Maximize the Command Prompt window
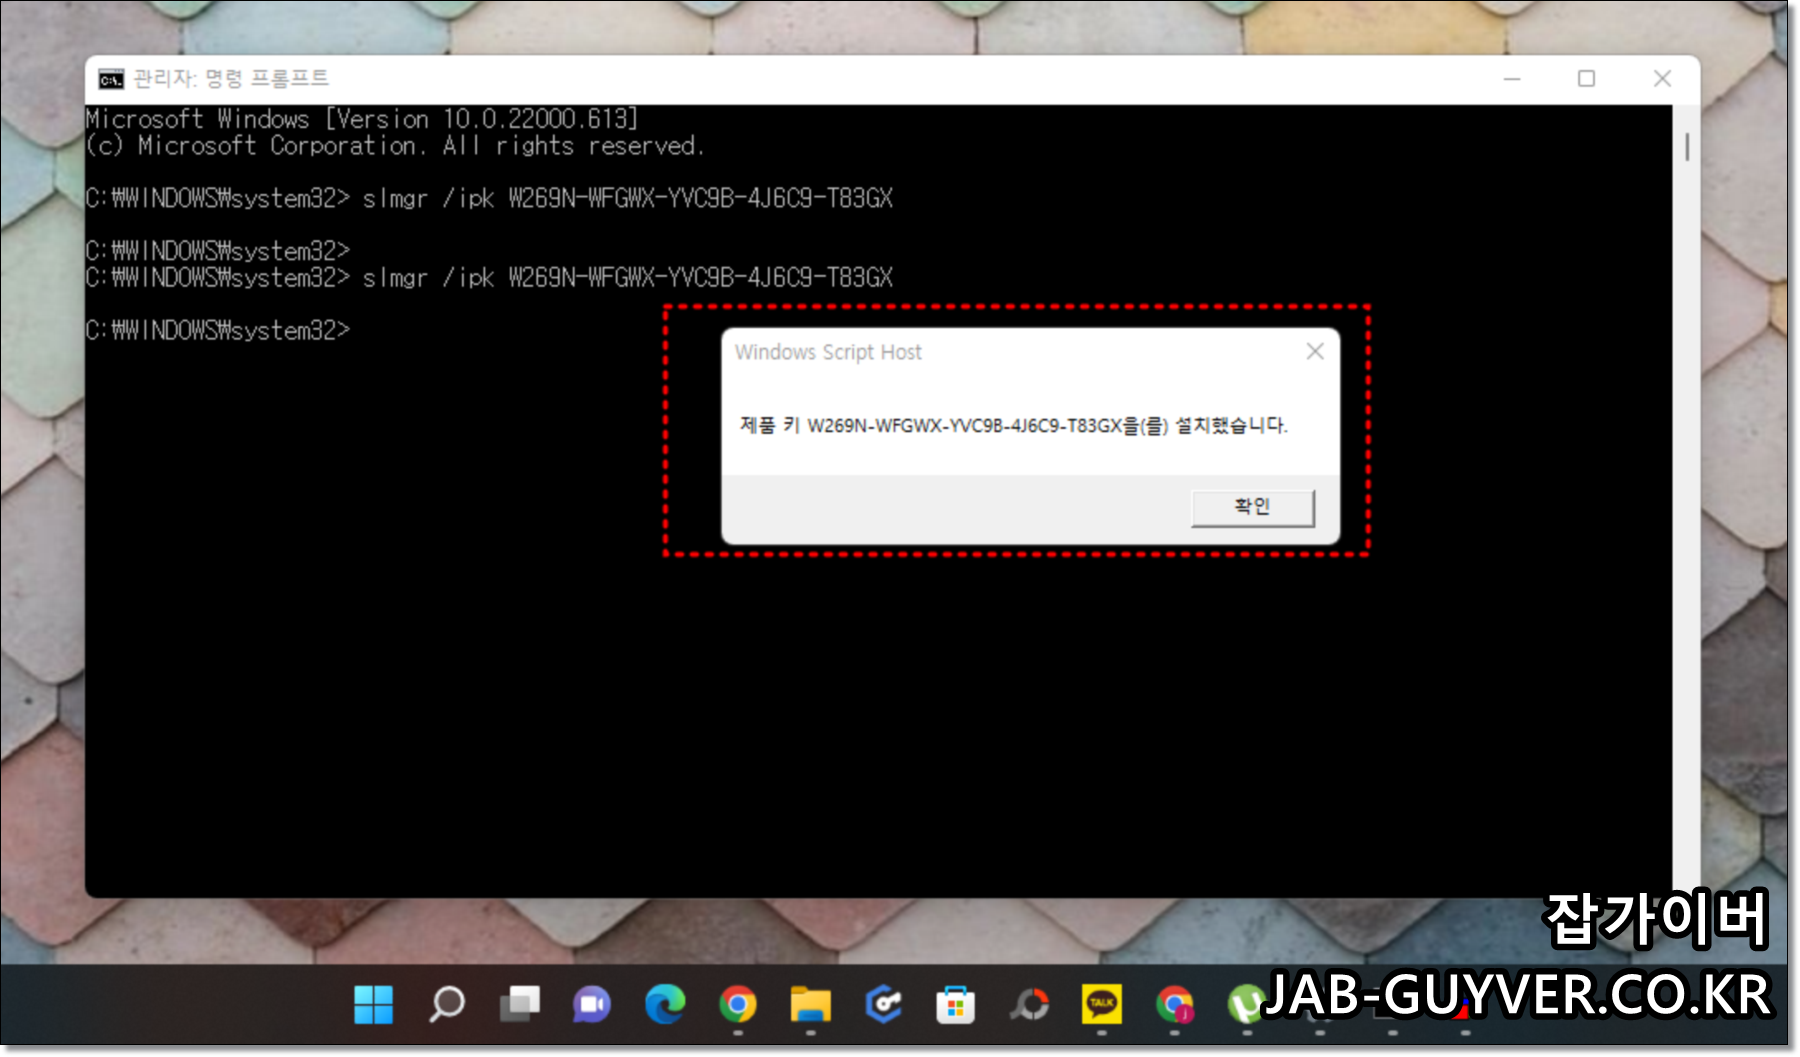The image size is (1800, 1057). click(x=1586, y=79)
